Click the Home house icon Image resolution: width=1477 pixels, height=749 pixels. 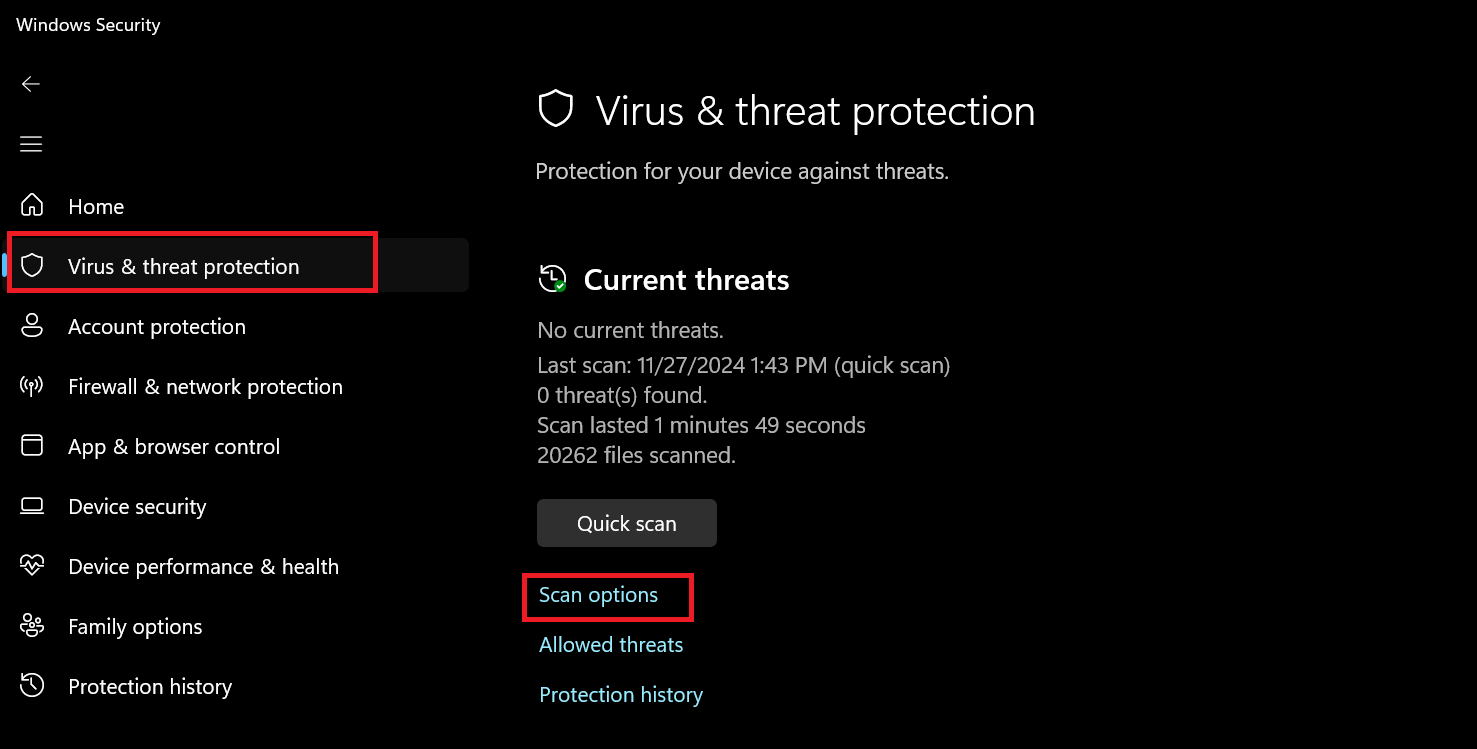point(32,206)
